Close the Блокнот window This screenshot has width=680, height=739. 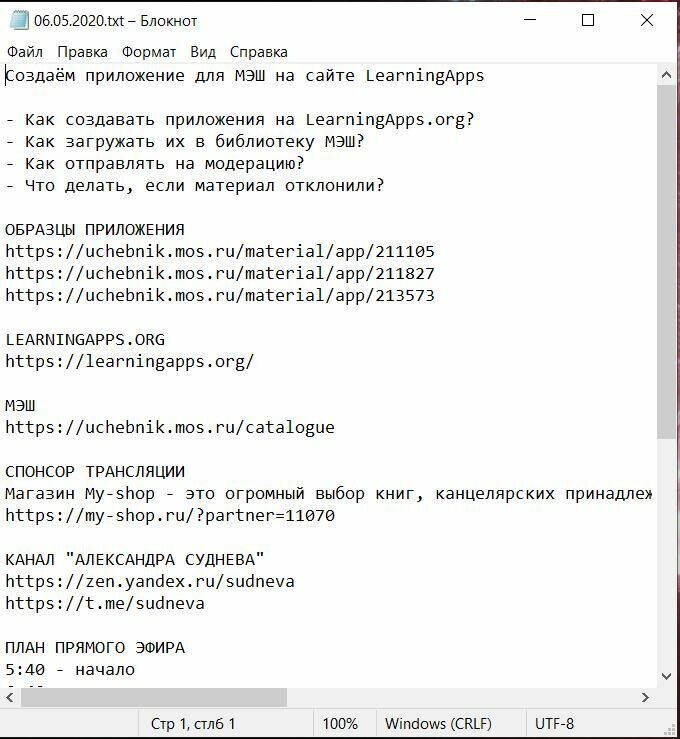click(647, 20)
